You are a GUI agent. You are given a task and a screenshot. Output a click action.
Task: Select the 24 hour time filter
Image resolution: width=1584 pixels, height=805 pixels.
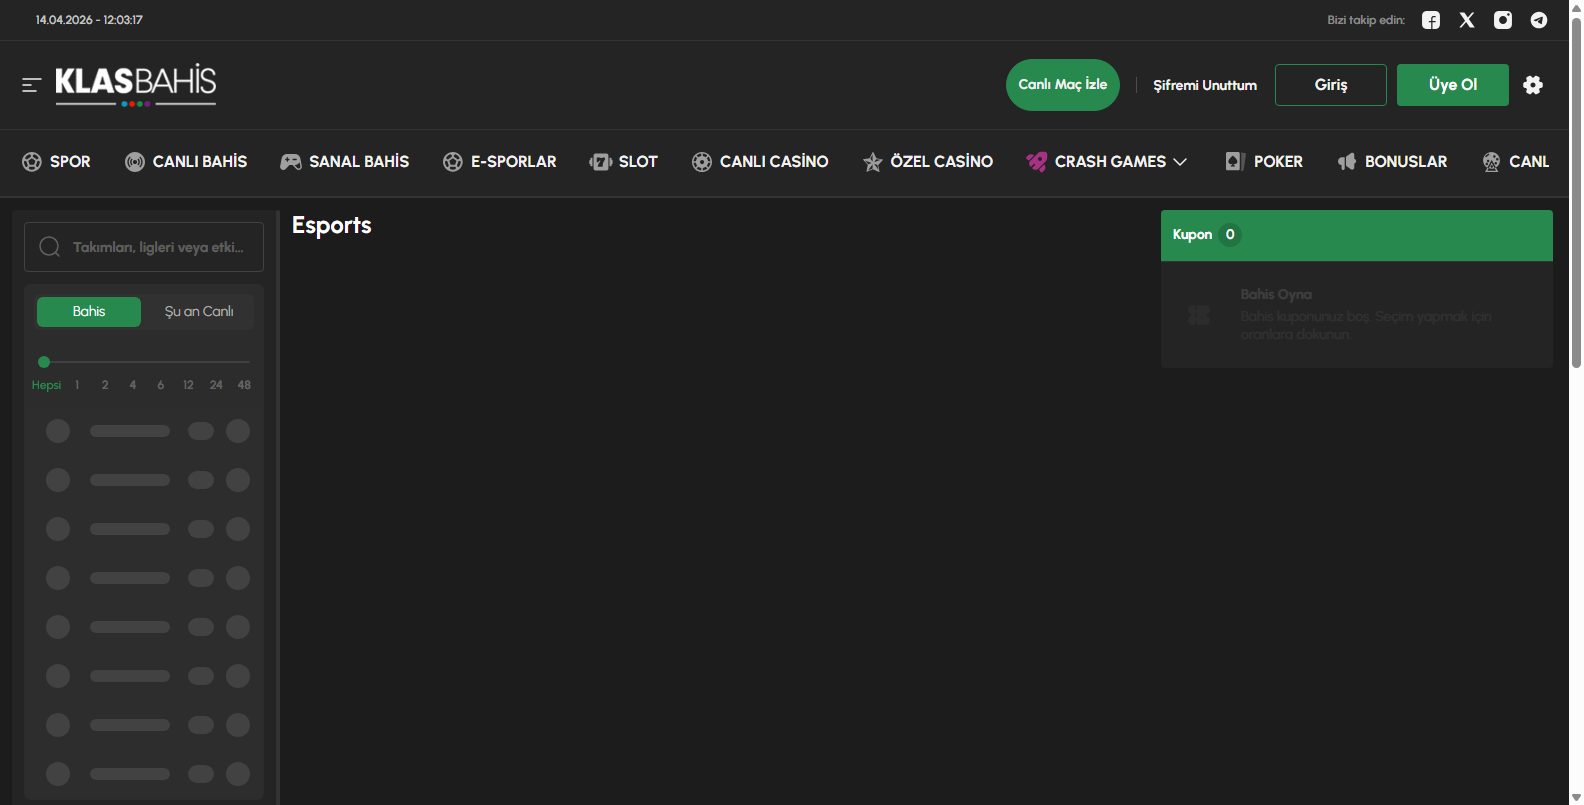pyautogui.click(x=216, y=385)
